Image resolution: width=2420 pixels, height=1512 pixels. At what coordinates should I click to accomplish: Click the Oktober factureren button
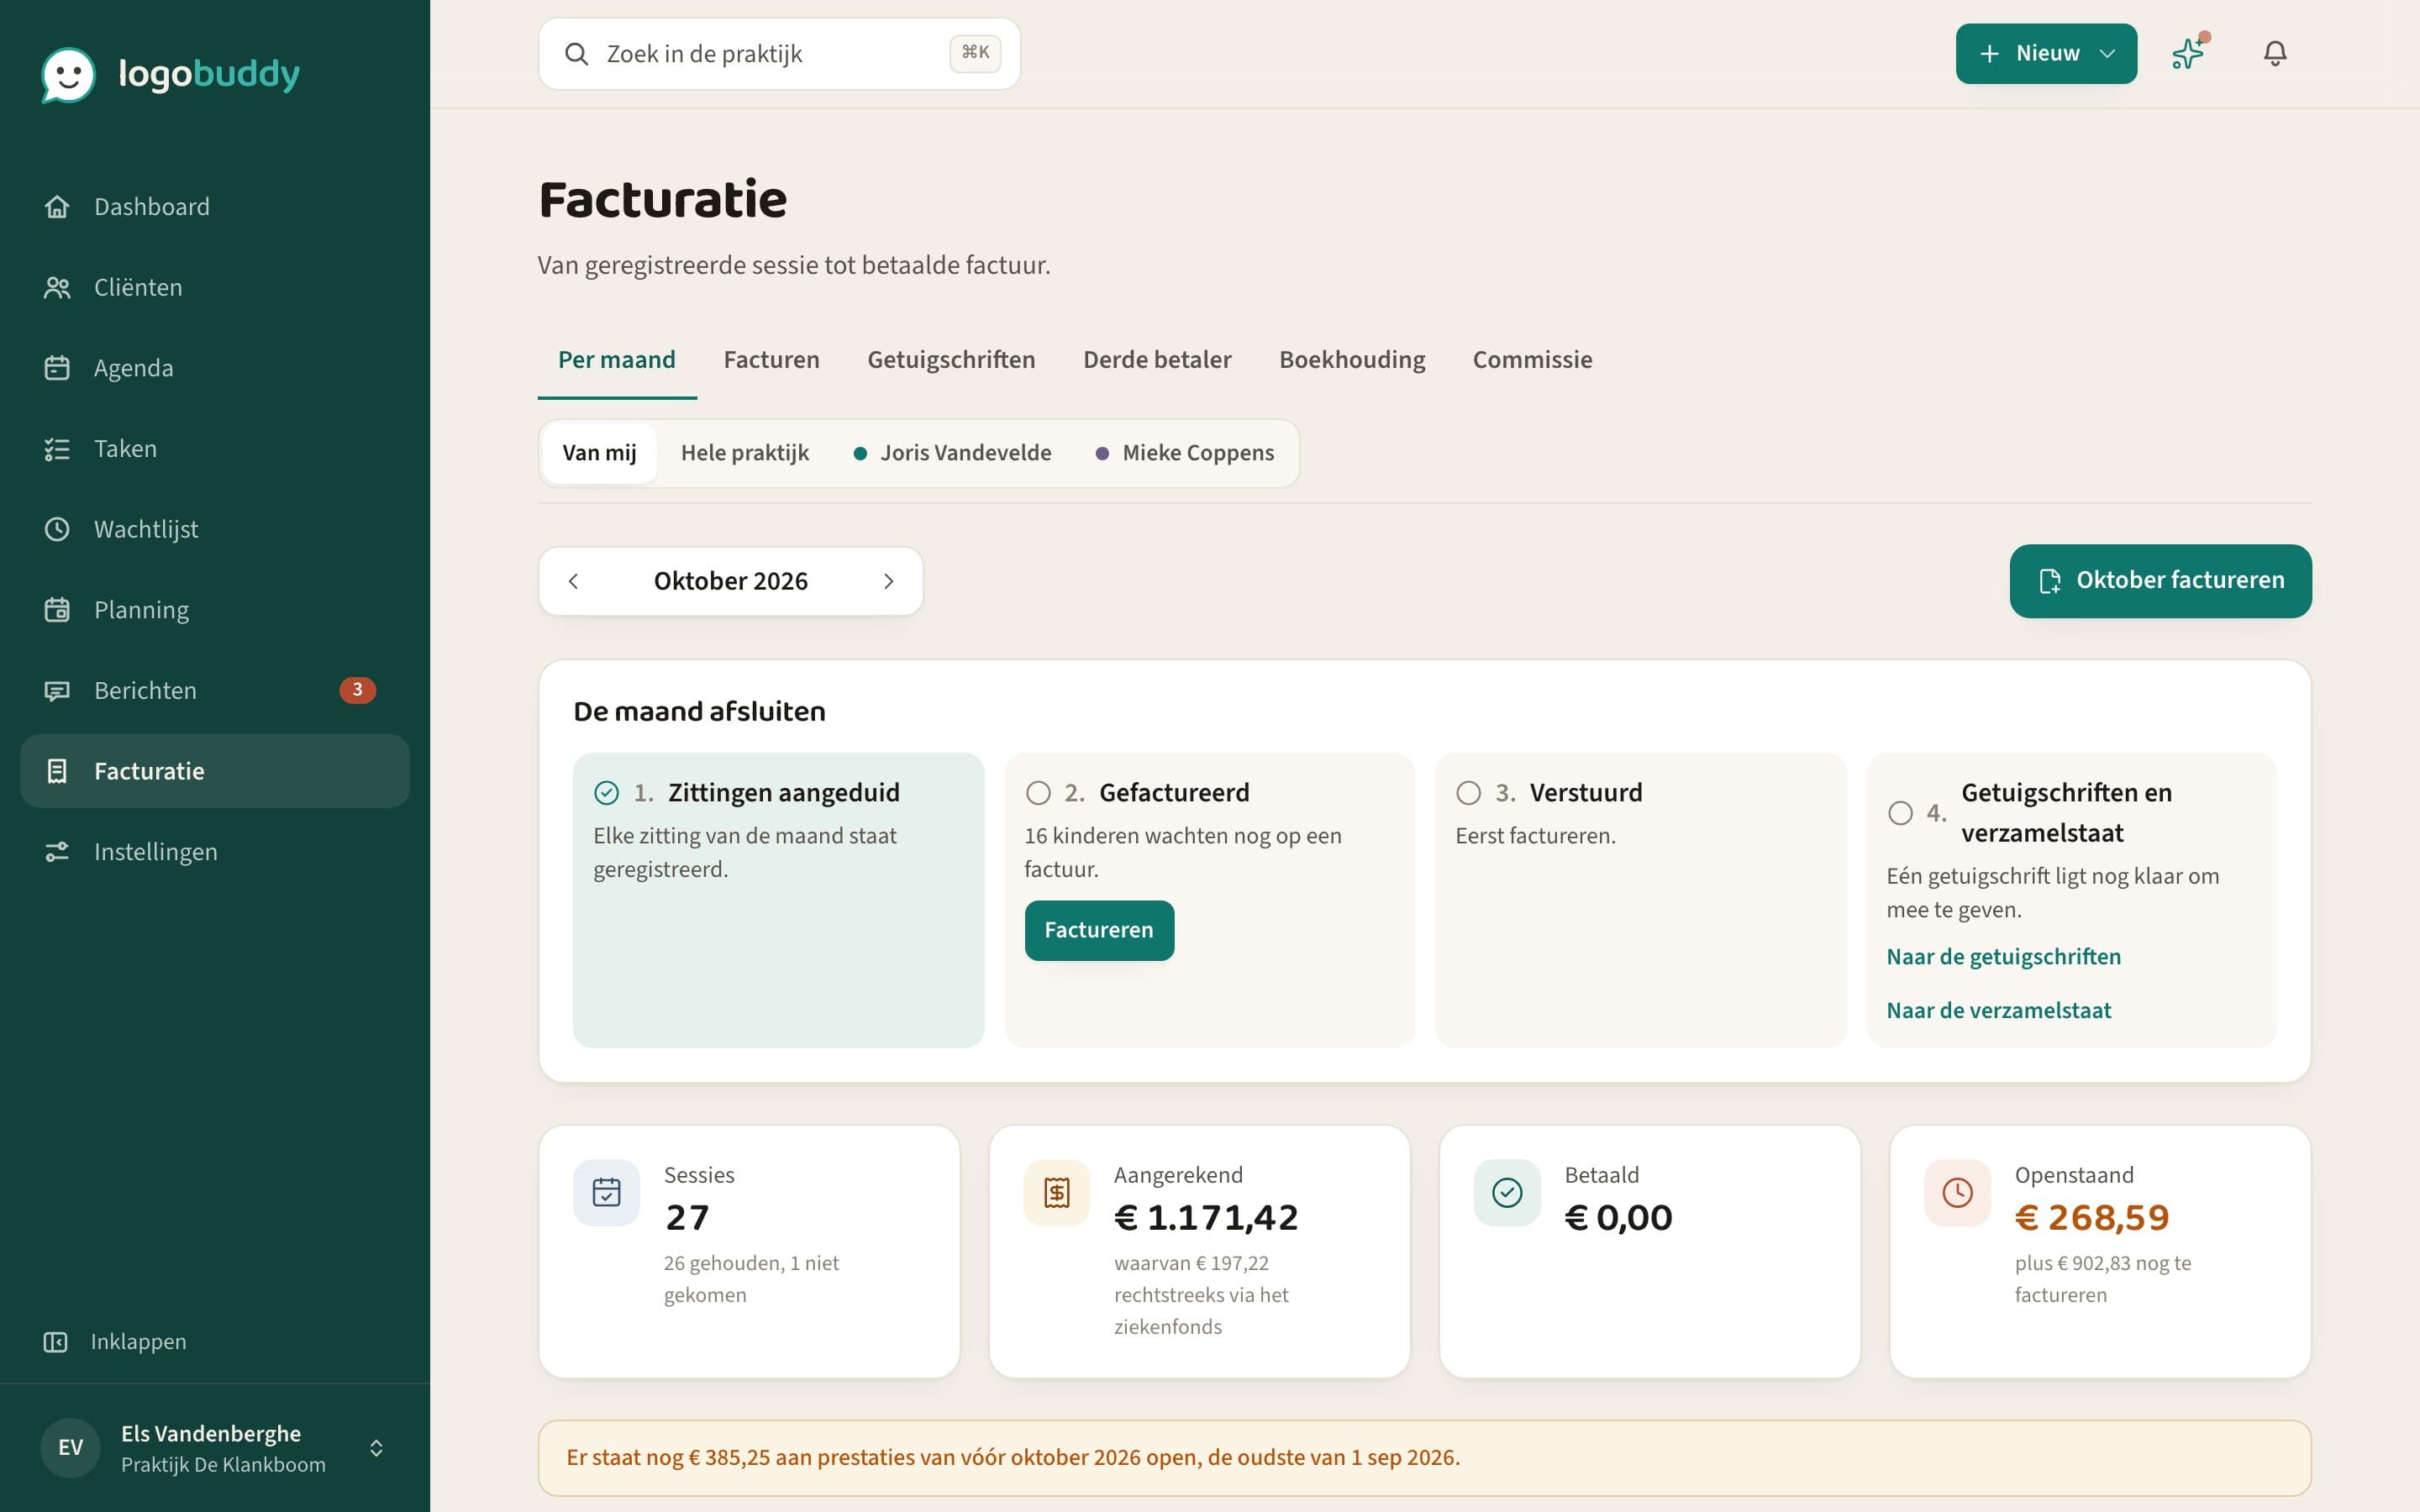coord(2160,581)
